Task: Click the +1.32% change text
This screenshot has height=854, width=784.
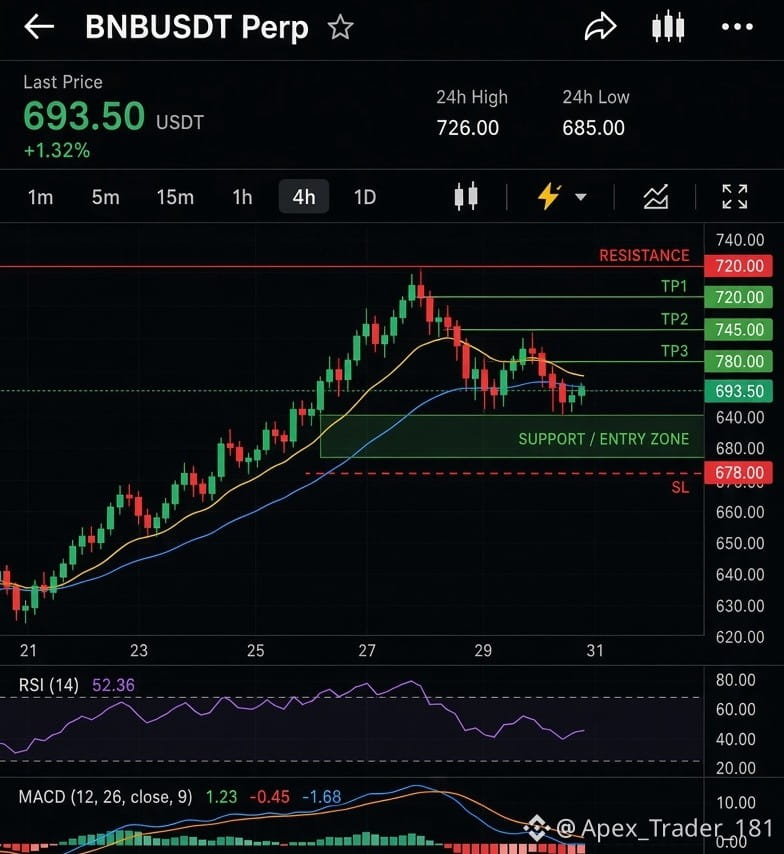Action: click(x=57, y=150)
